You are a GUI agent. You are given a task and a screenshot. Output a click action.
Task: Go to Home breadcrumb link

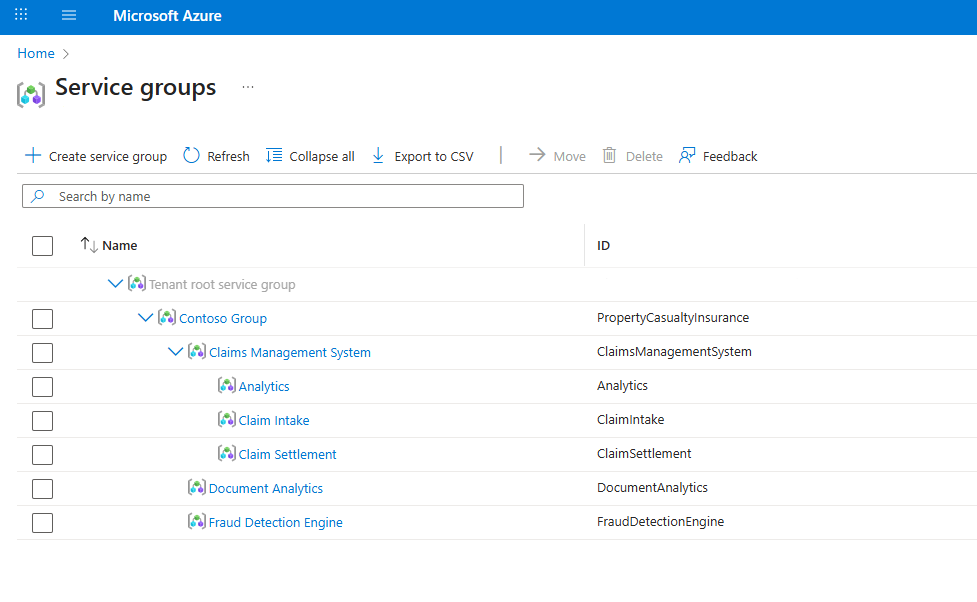coord(35,53)
